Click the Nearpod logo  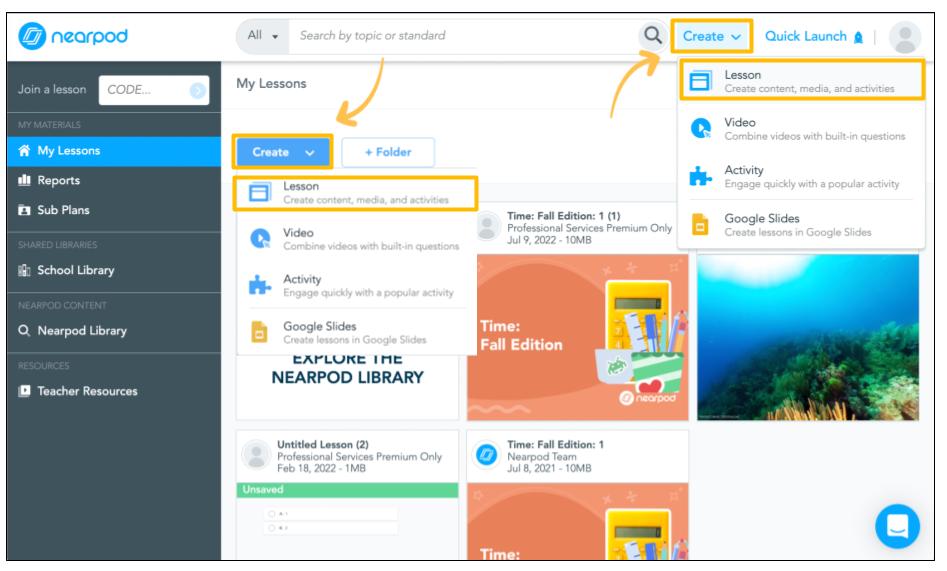point(71,36)
